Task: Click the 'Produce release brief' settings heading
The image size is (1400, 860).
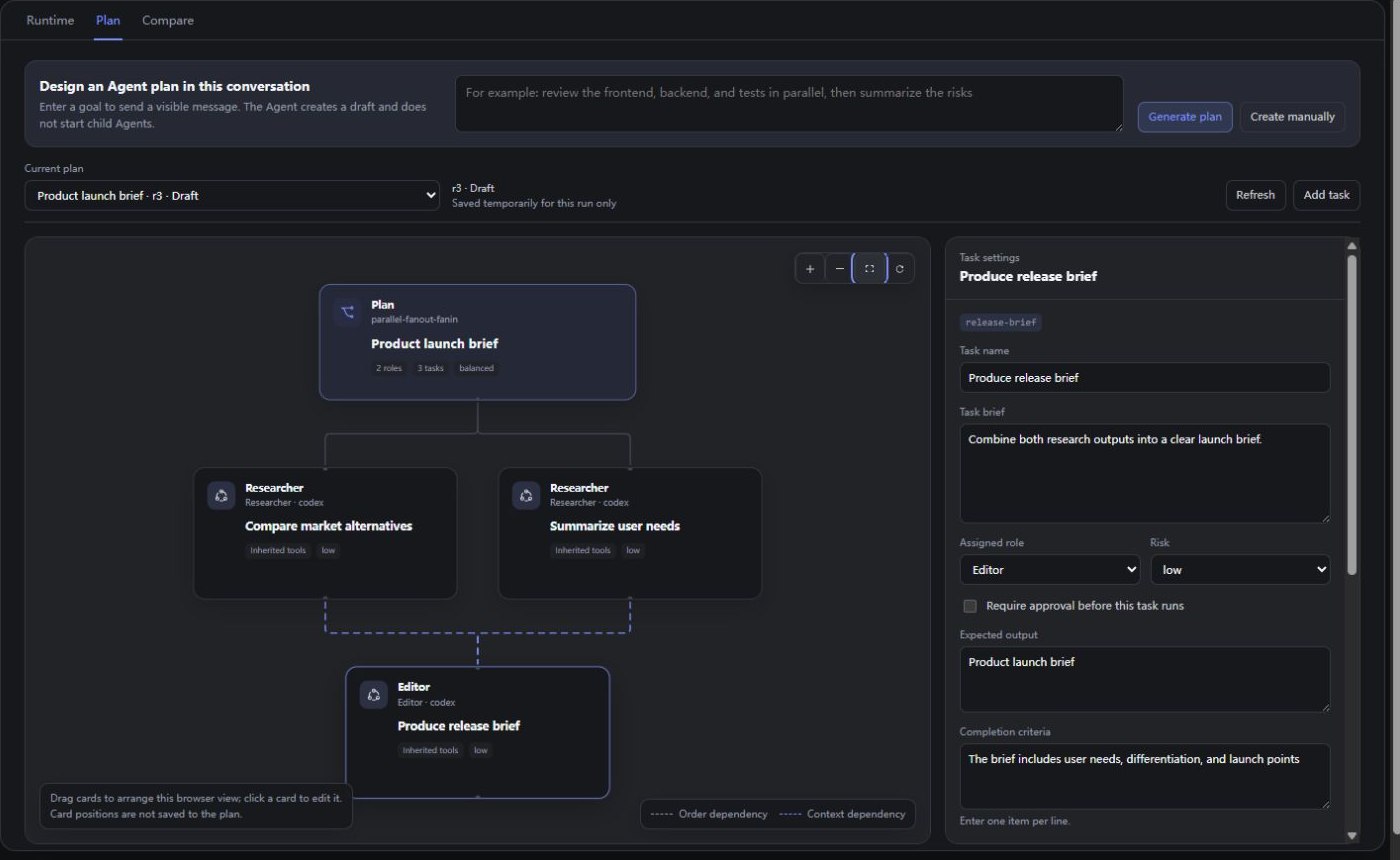Action: point(1028,276)
